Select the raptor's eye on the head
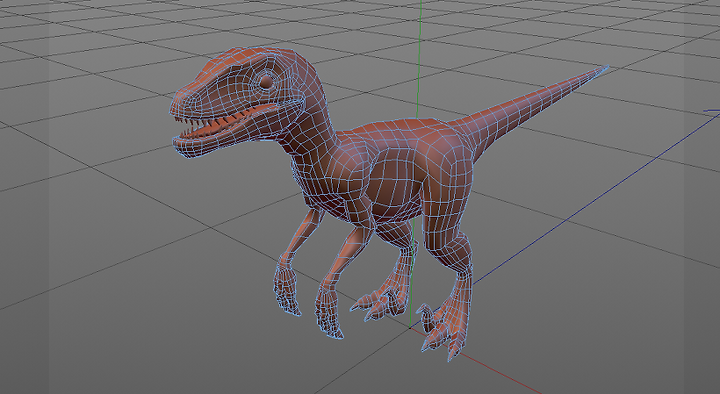Viewport: 720px width, 394px height. pyautogui.click(x=266, y=82)
